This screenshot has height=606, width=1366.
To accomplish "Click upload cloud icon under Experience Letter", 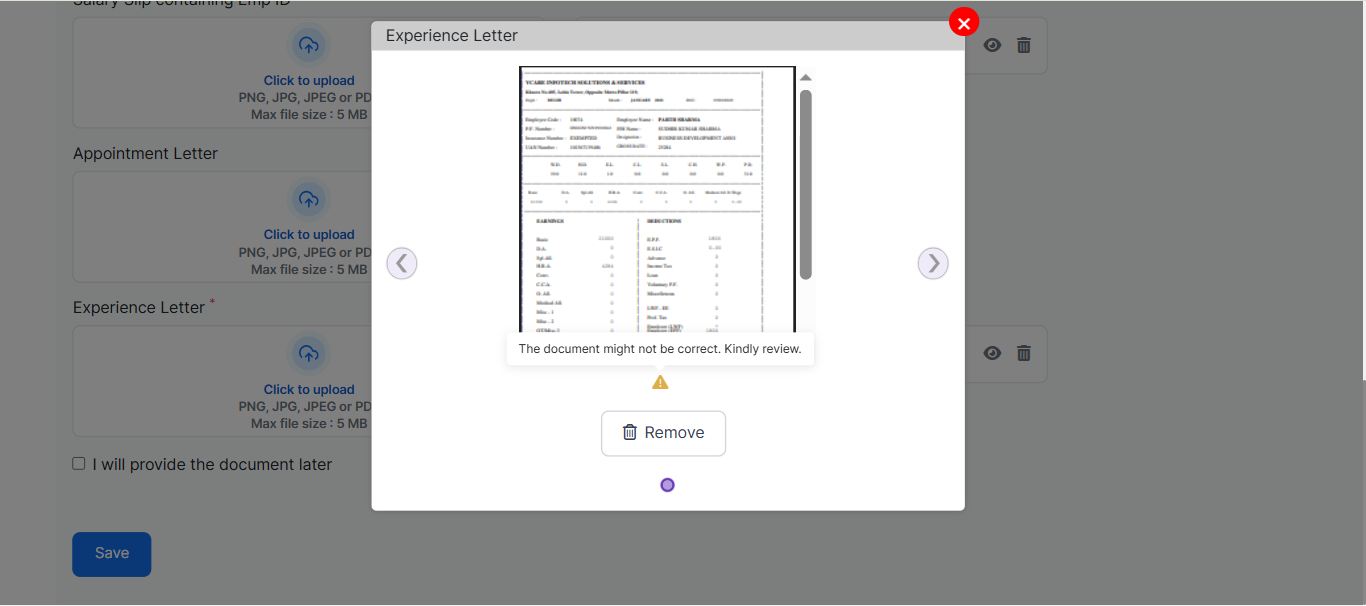I will tap(309, 354).
